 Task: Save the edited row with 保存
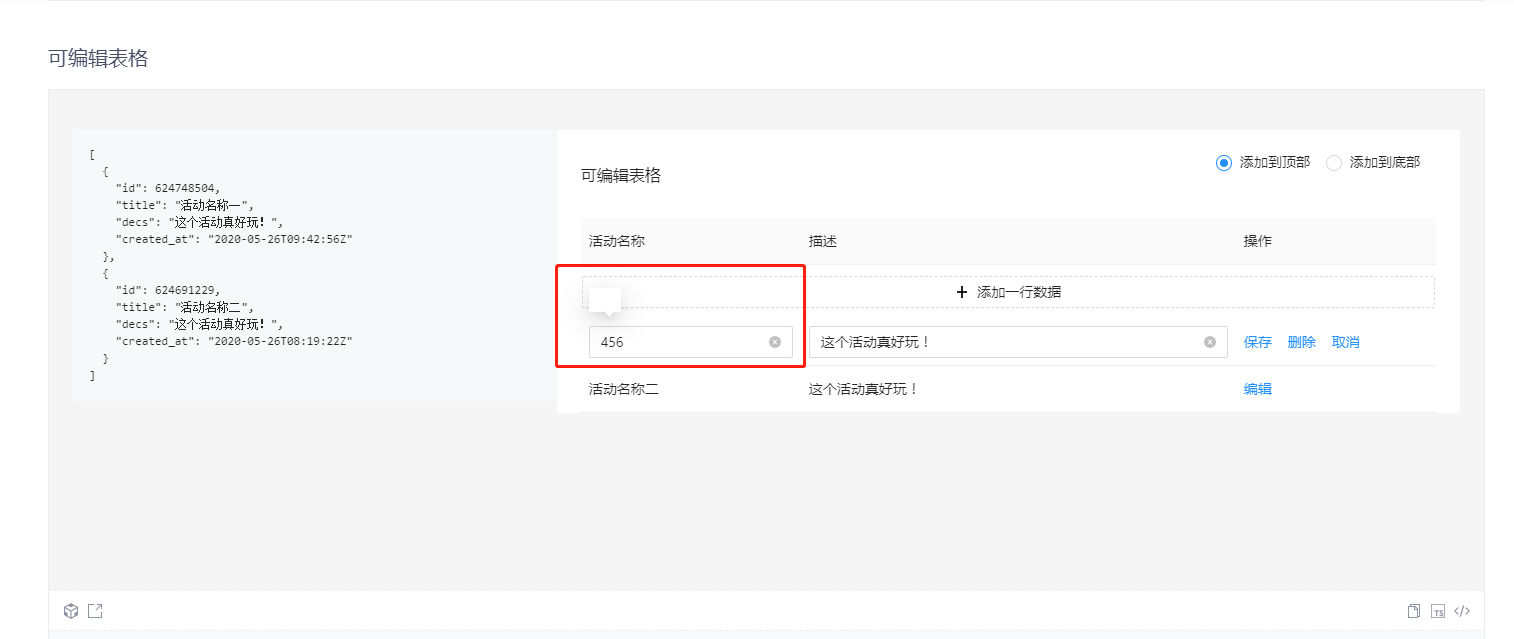click(x=1258, y=342)
